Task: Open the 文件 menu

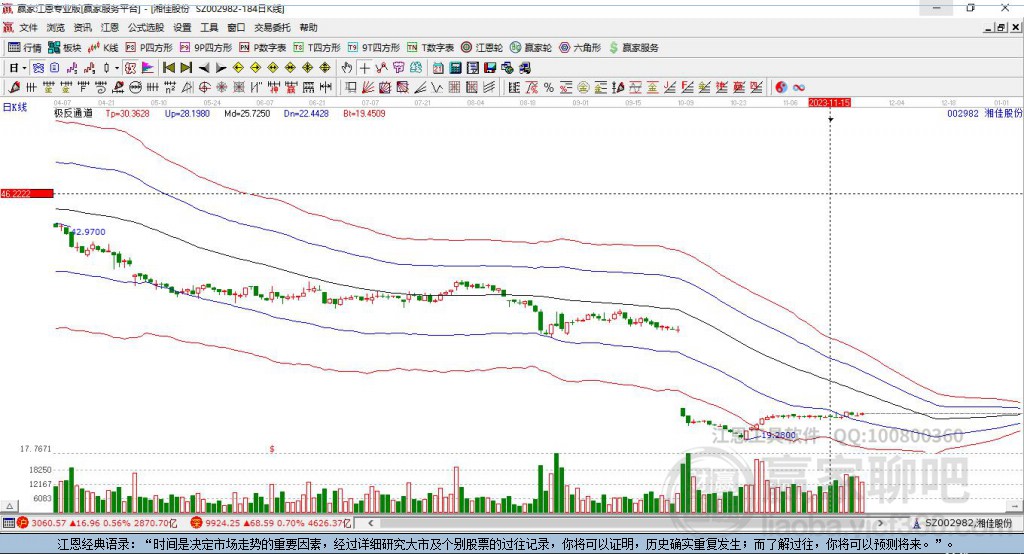Action: click(28, 27)
